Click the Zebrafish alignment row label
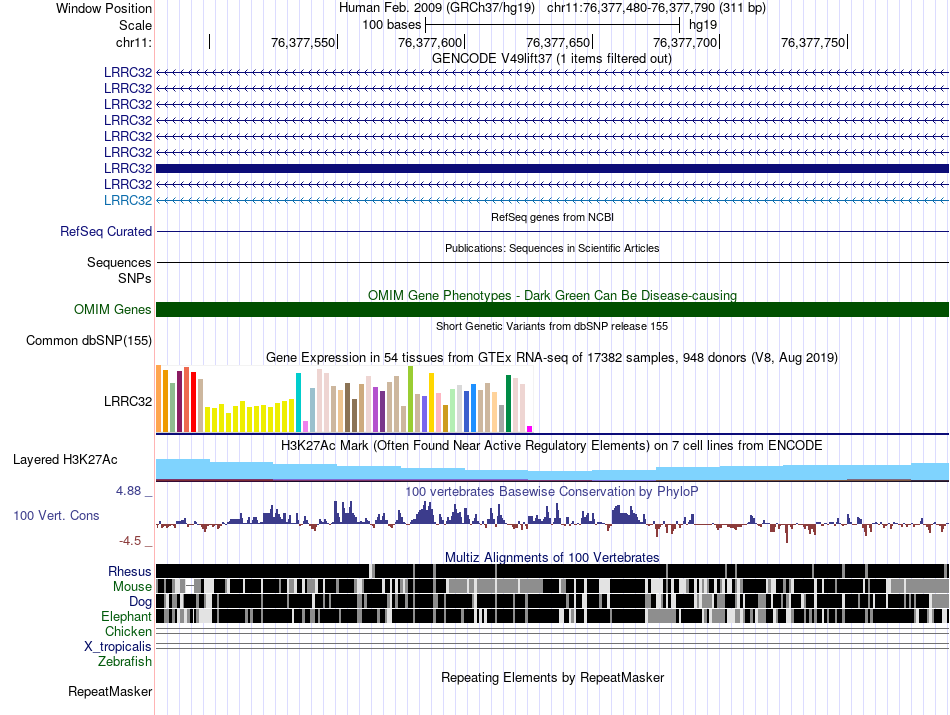 click(x=125, y=662)
